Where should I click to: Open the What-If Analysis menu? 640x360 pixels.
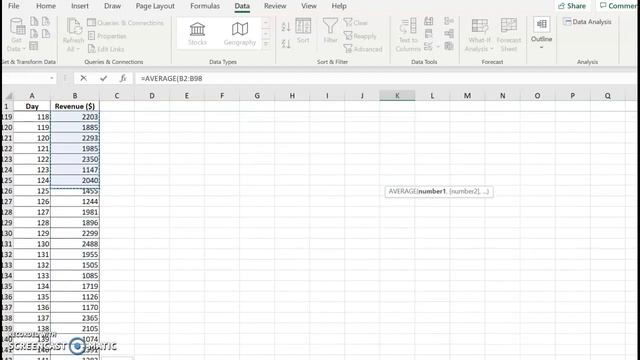tap(479, 35)
